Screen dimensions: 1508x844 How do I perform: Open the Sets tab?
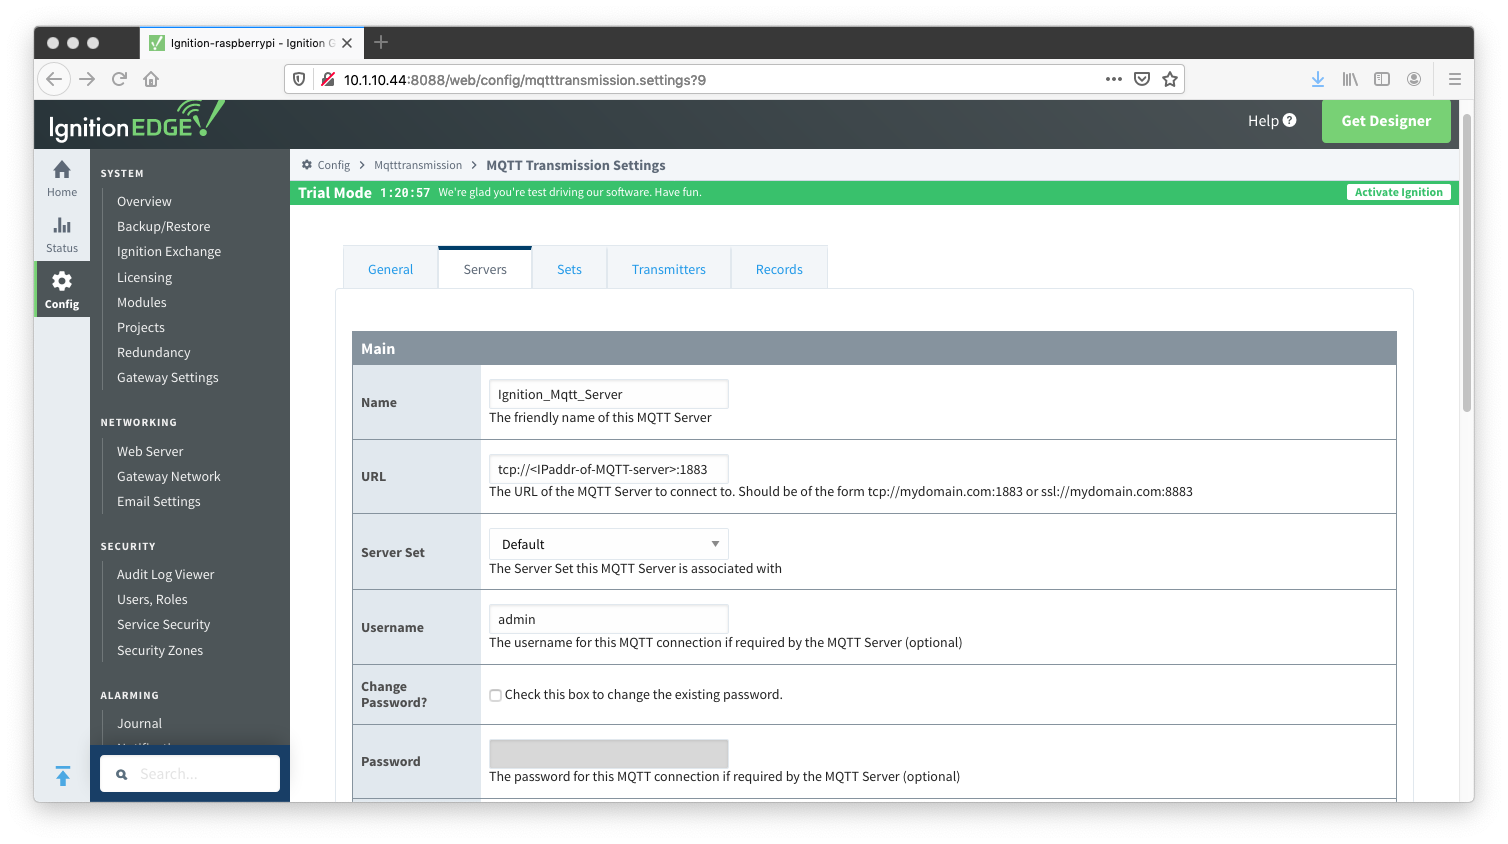click(569, 268)
